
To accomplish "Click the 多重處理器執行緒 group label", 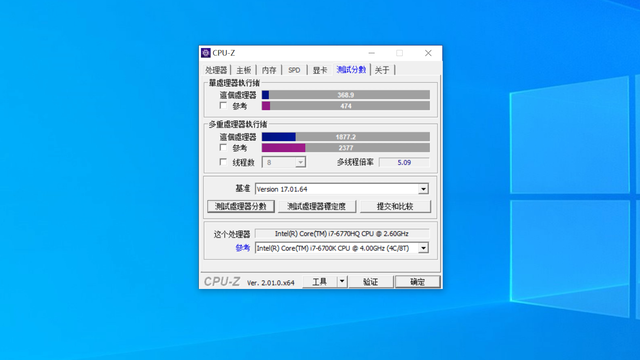I will click(238, 124).
